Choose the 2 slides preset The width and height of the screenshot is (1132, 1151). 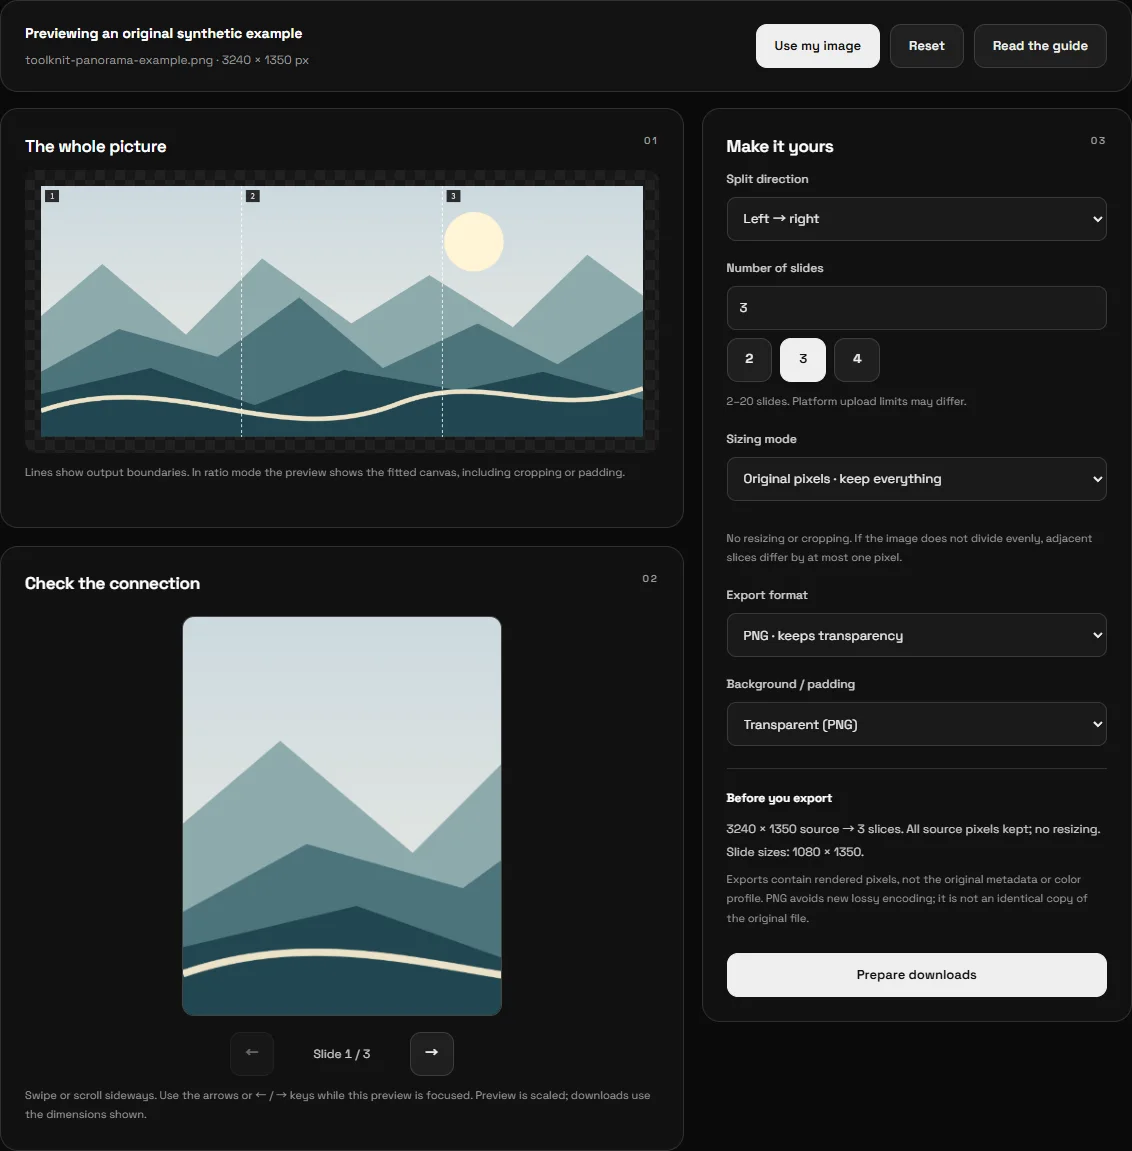749,360
